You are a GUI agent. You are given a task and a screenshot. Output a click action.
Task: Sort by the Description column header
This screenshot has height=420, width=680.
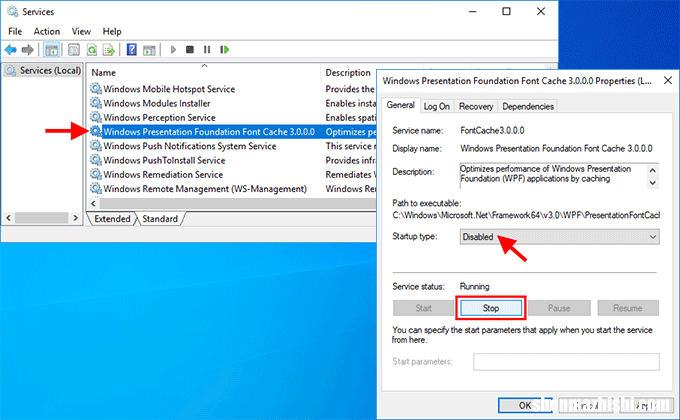click(348, 72)
